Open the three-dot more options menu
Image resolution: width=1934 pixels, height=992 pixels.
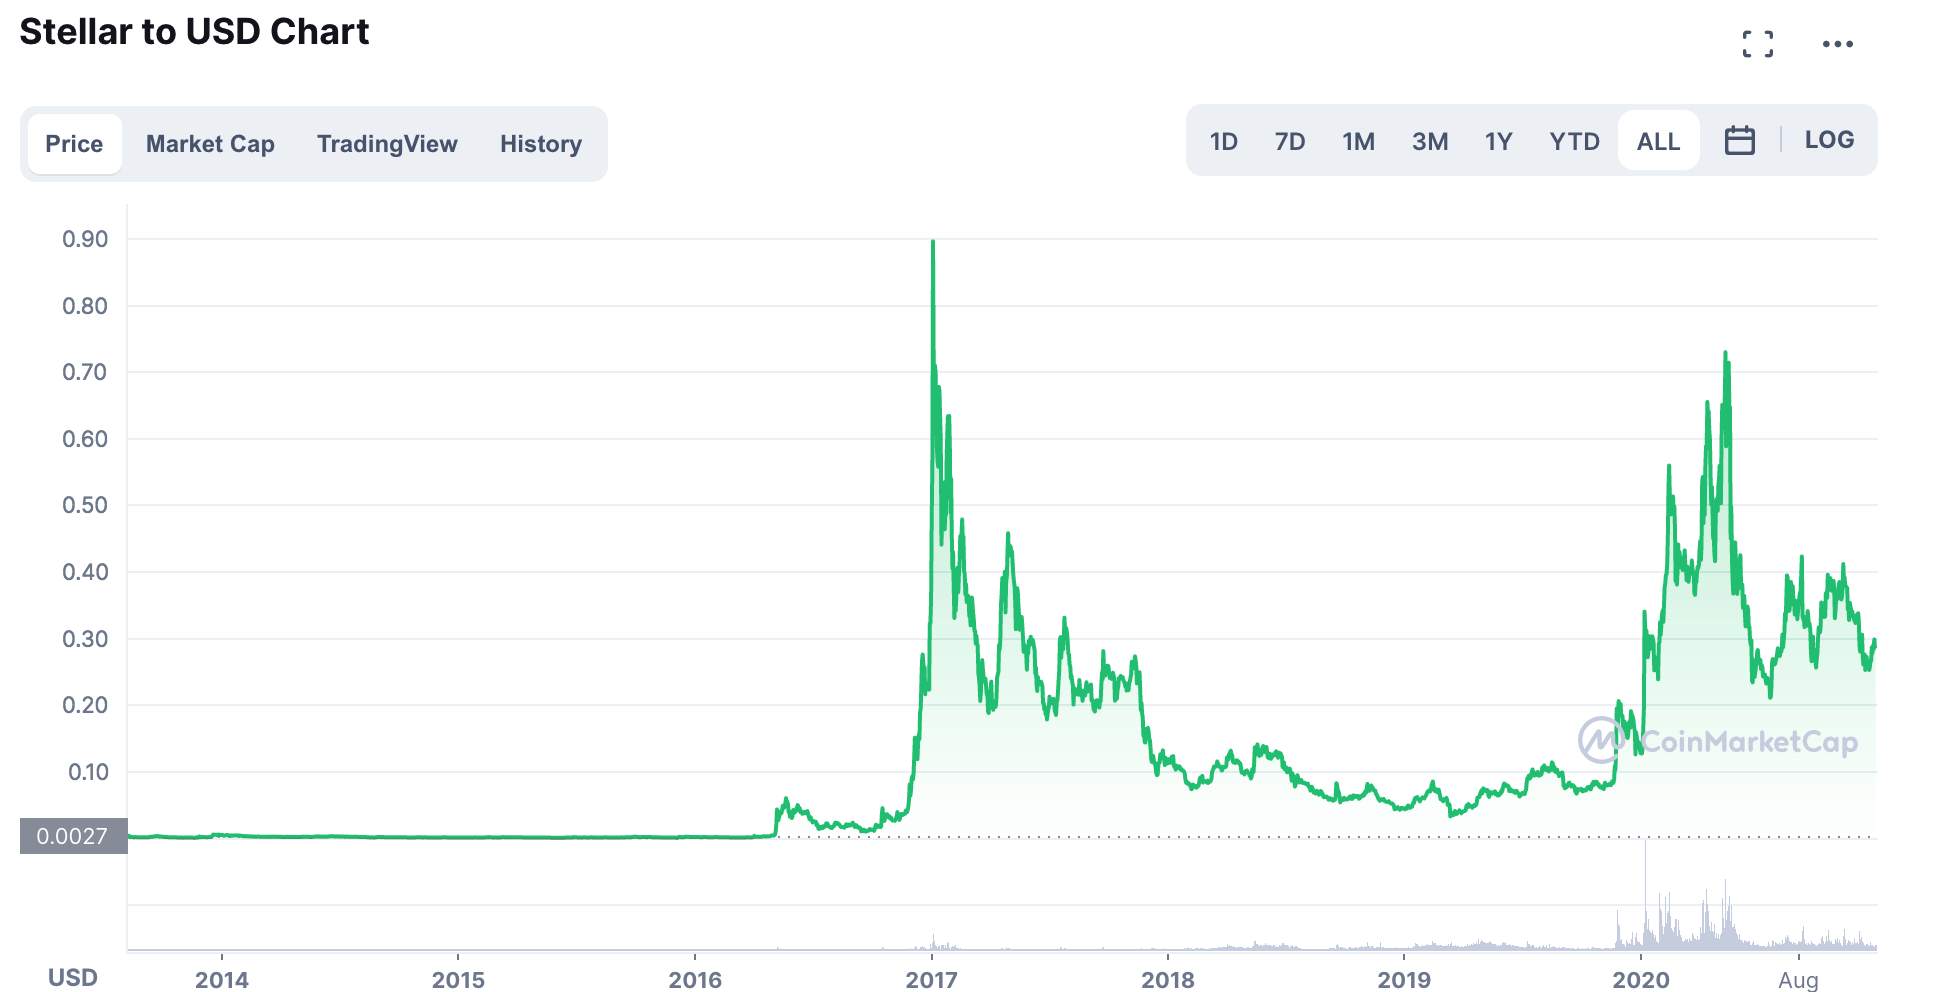tap(1837, 44)
